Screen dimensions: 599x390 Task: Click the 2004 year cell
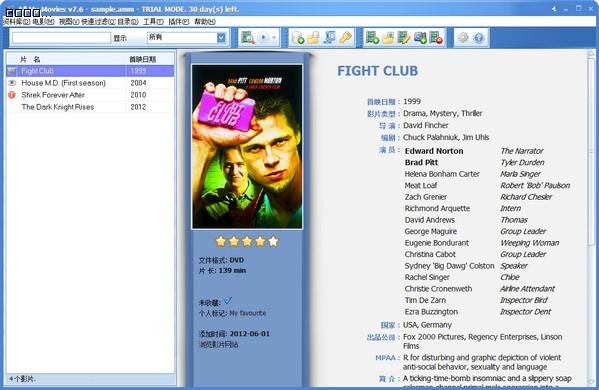pyautogui.click(x=138, y=83)
